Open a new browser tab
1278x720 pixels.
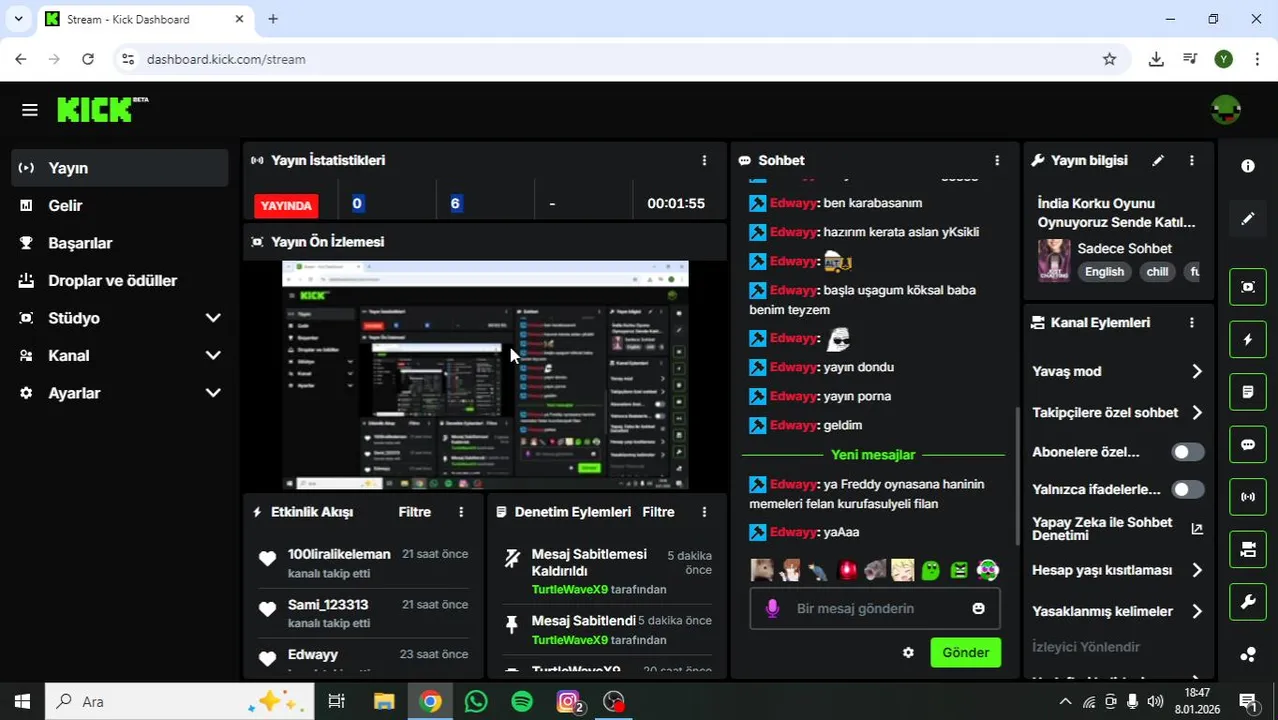click(273, 19)
